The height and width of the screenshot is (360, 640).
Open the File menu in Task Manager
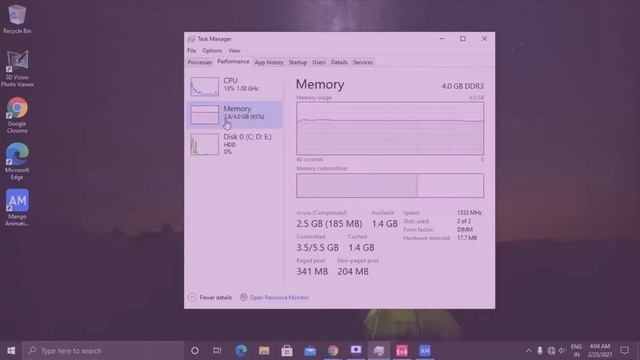click(191, 51)
